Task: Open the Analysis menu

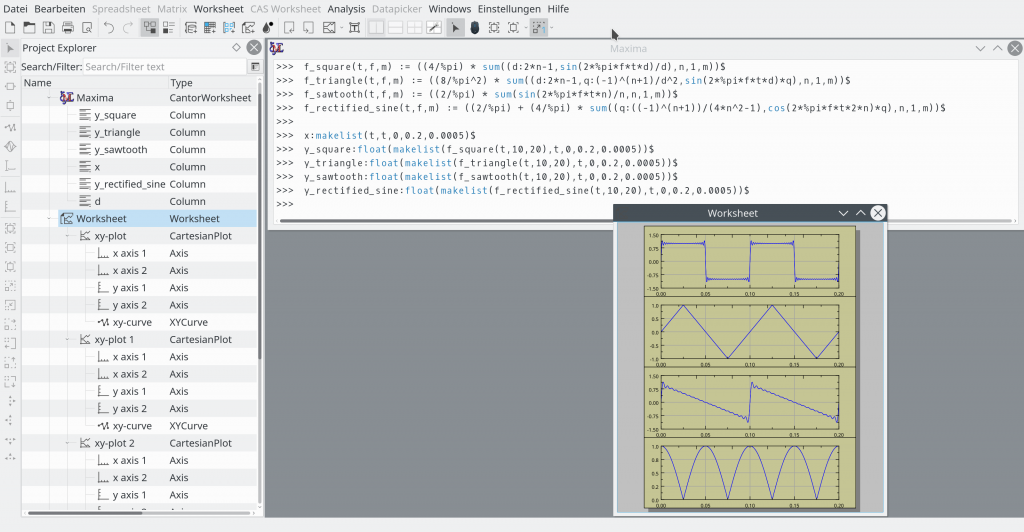Action: [346, 9]
